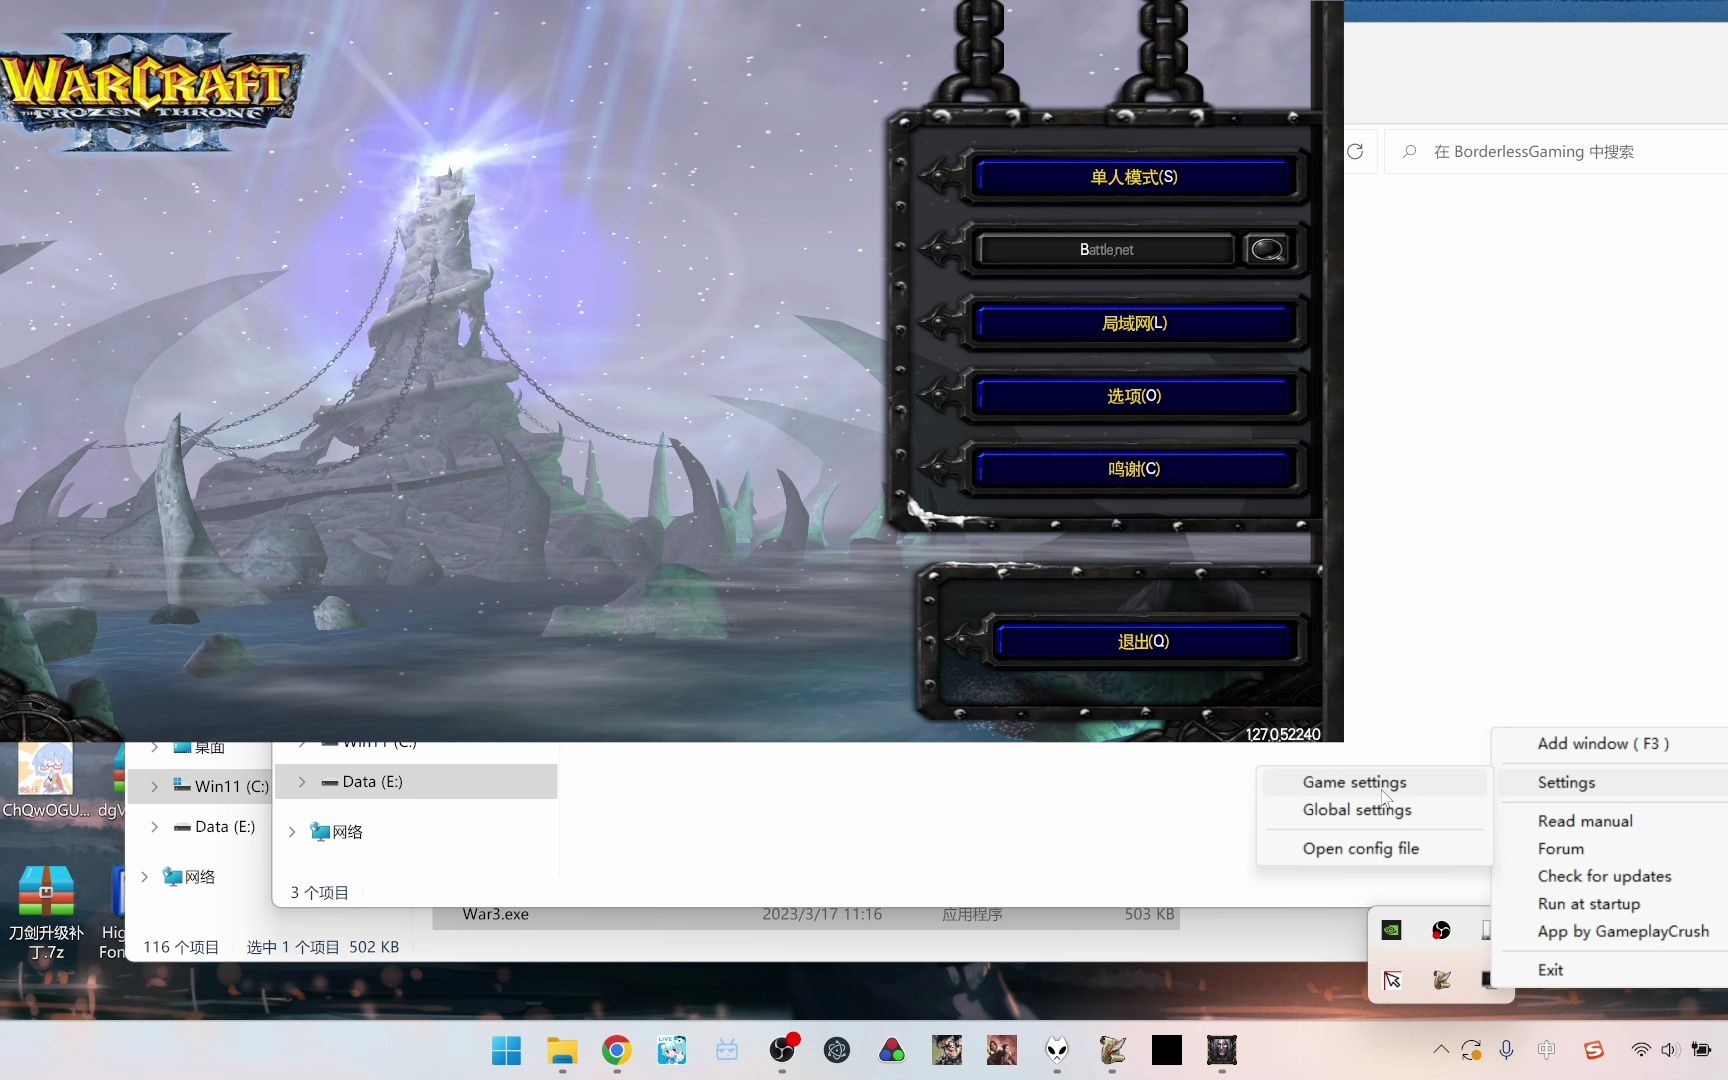
Task: Open Google Chrome from the taskbar
Action: pyautogui.click(x=617, y=1050)
